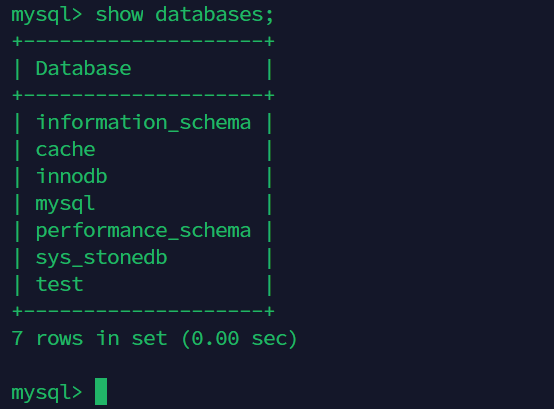The image size is (554, 409).
Task: Click the table's top border line
Action: point(143,41)
